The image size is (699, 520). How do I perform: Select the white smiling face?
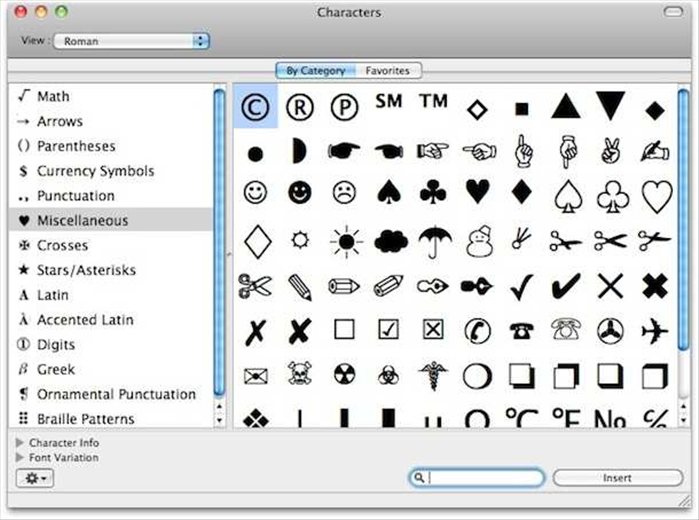click(255, 193)
